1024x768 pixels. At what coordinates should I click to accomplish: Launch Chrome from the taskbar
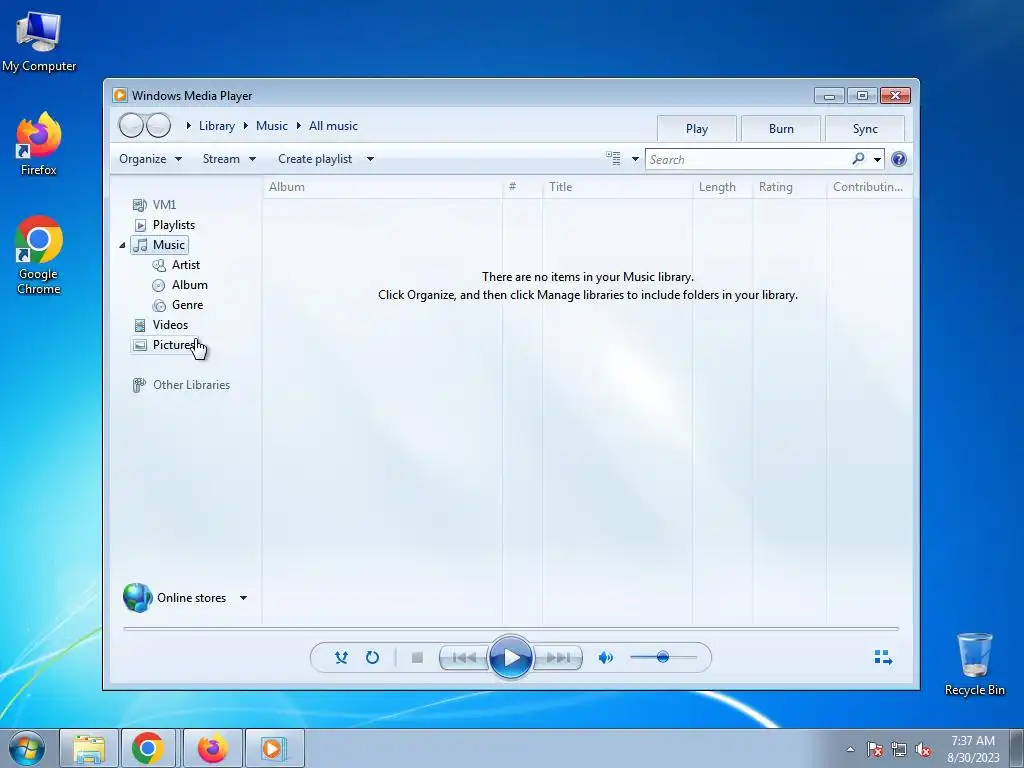click(148, 748)
